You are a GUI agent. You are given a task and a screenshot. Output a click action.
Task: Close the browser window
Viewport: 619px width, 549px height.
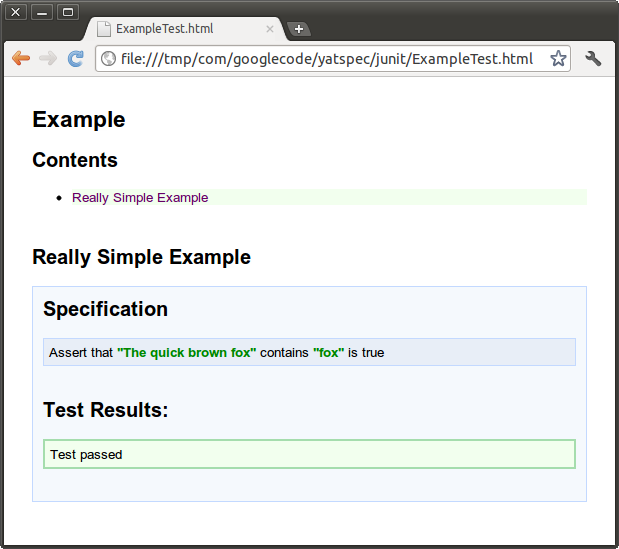pyautogui.click(x=15, y=12)
